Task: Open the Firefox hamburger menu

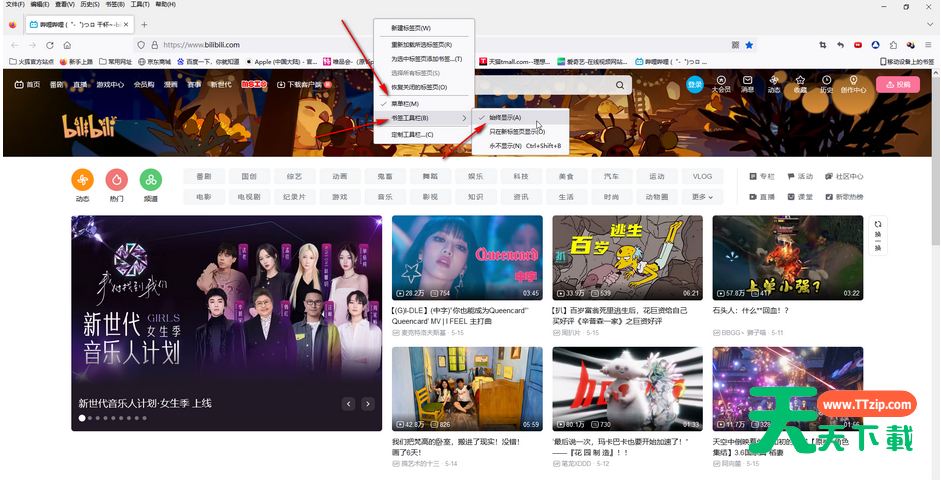Action: 928,45
